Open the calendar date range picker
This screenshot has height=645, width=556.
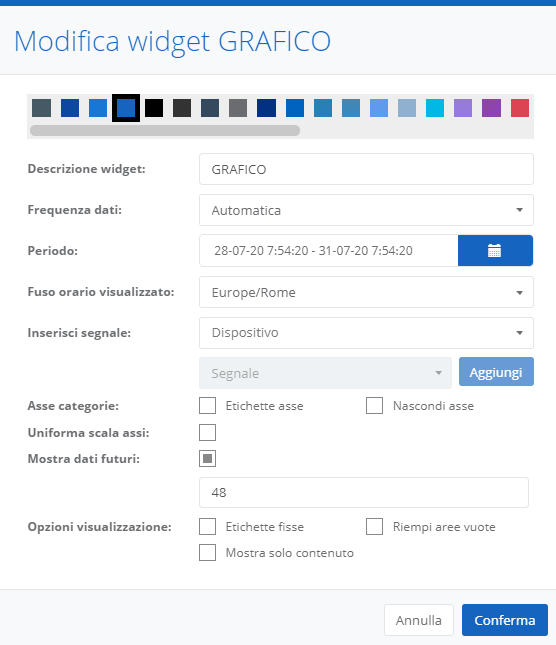495,251
